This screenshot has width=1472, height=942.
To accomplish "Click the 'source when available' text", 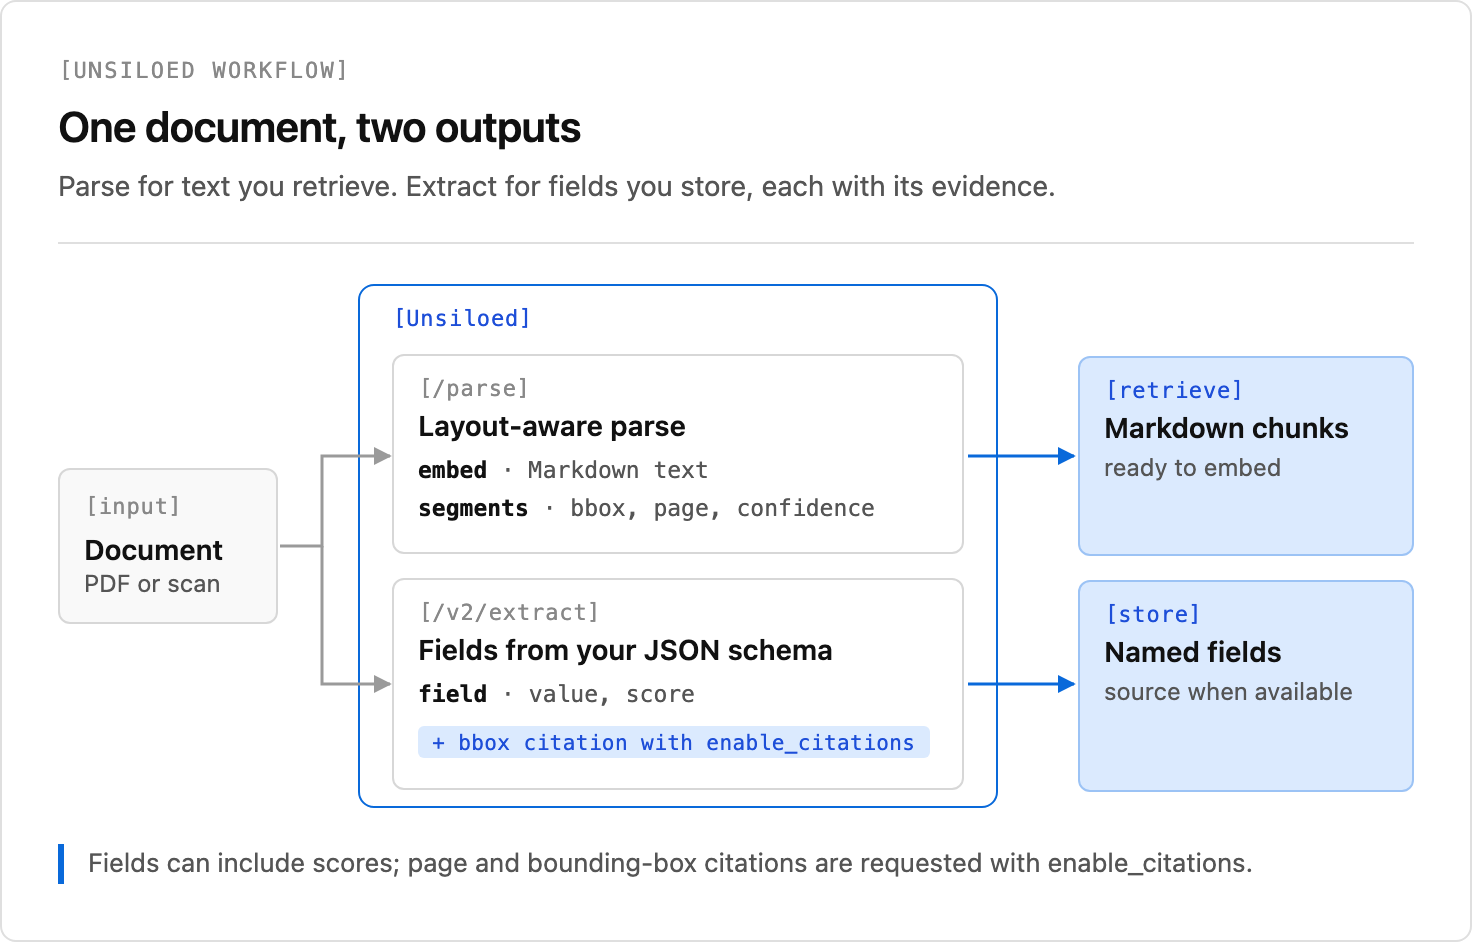I will coord(1228,692).
